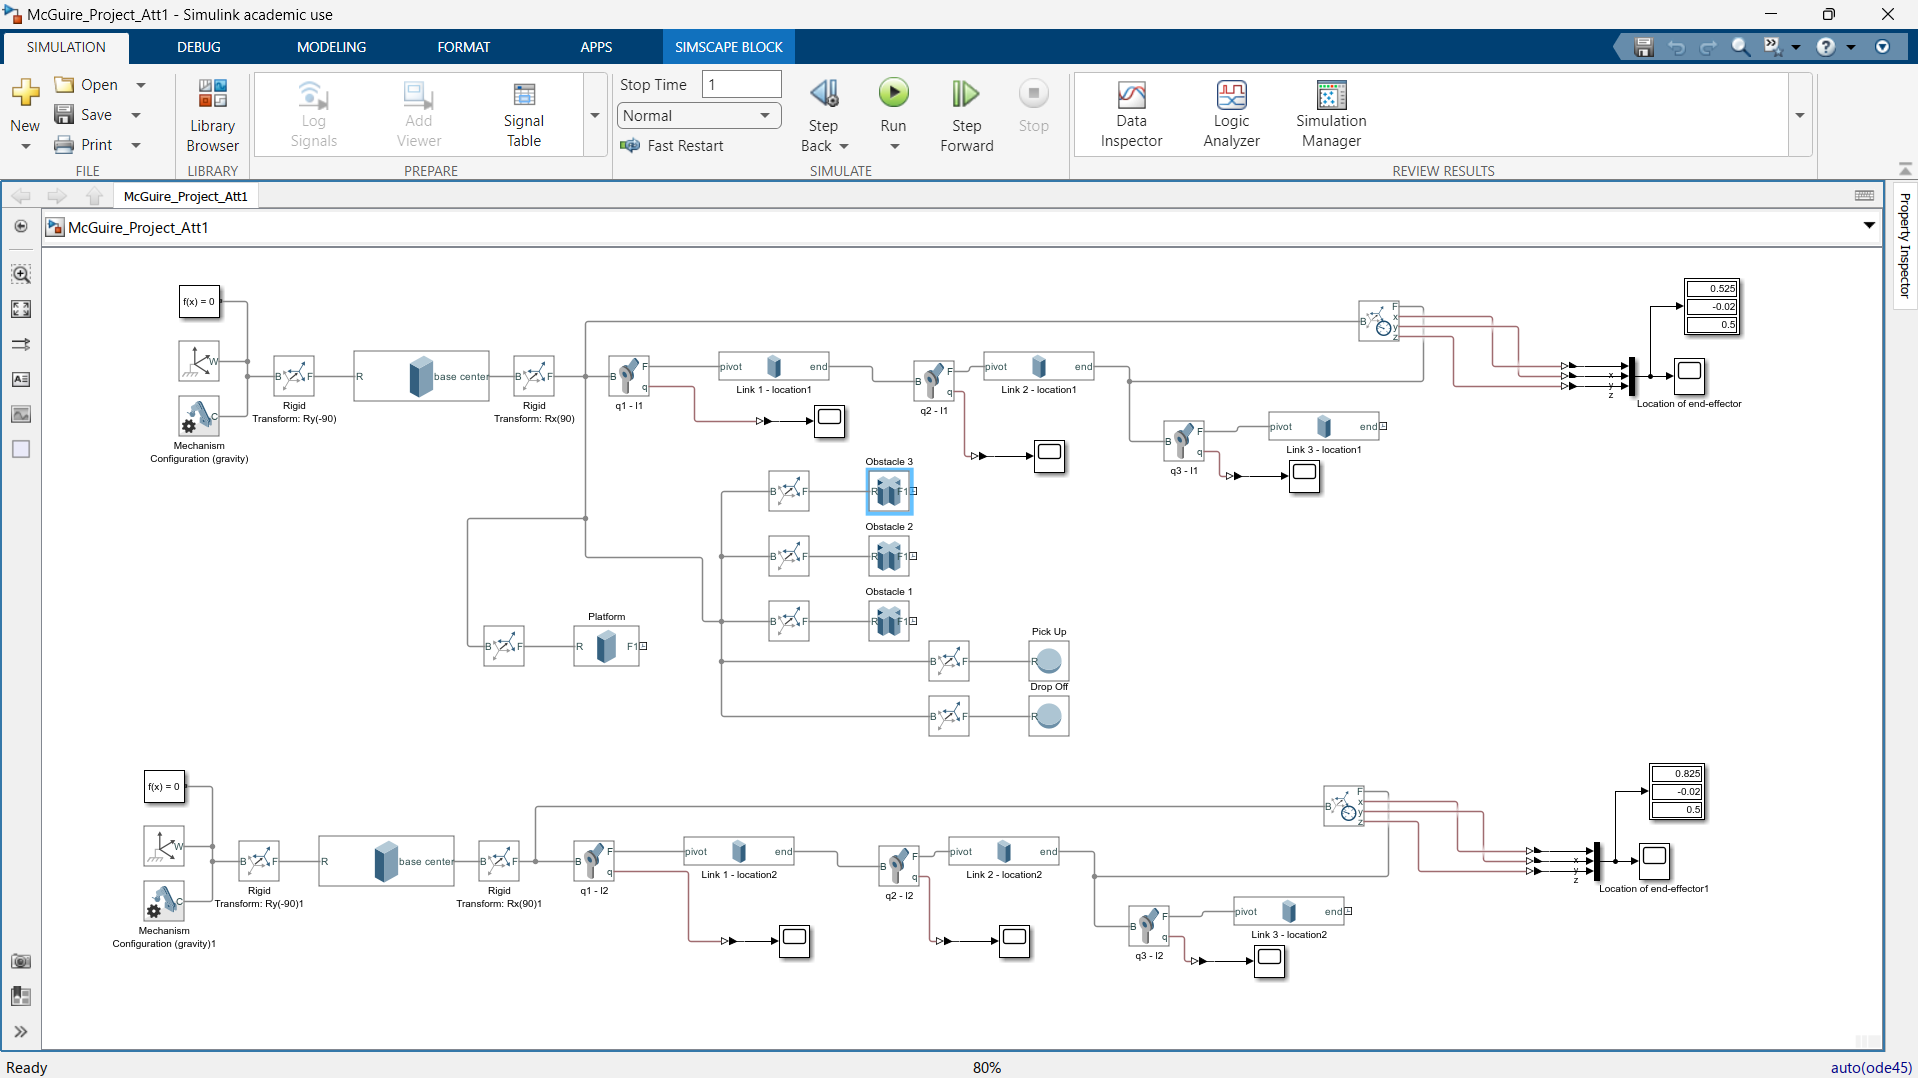
Task: Click the Save button
Action: pos(84,115)
